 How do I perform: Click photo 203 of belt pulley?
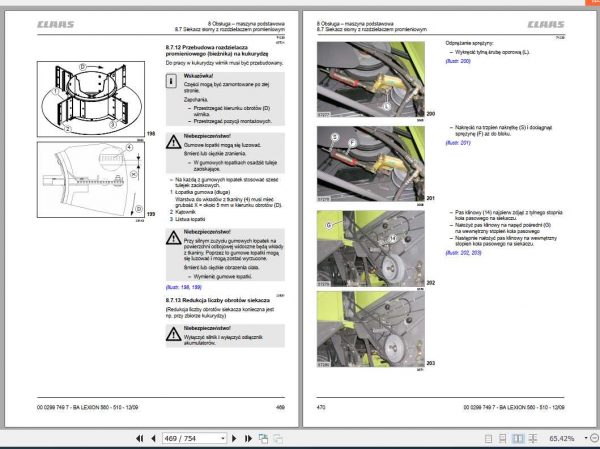tap(371, 329)
